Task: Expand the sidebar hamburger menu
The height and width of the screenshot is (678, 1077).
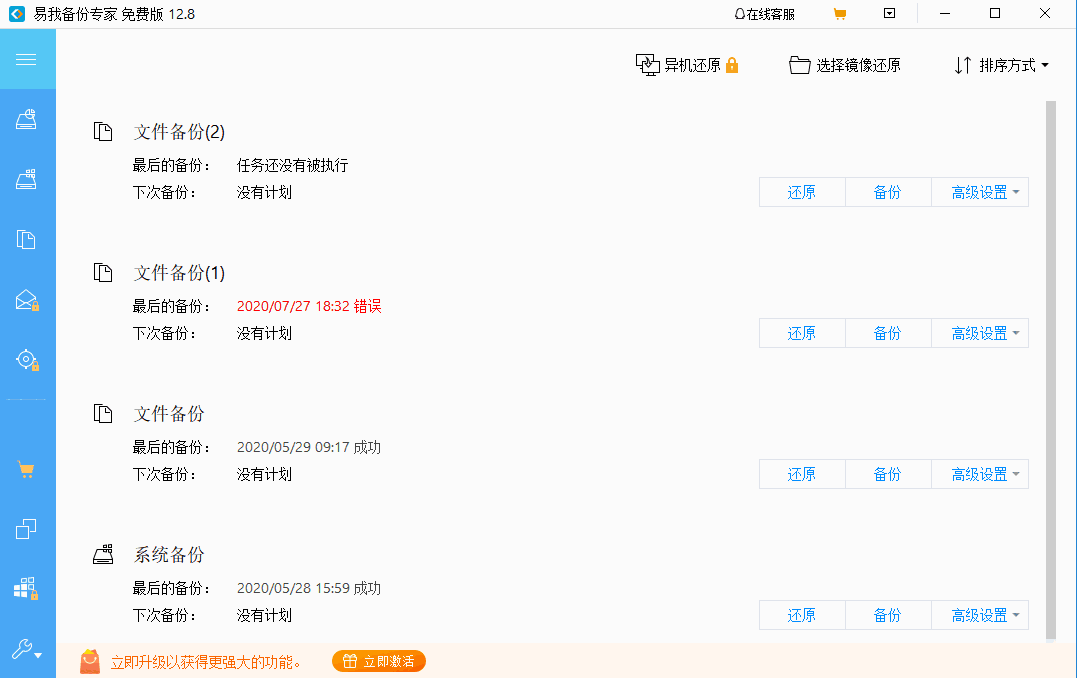Action: tap(27, 59)
